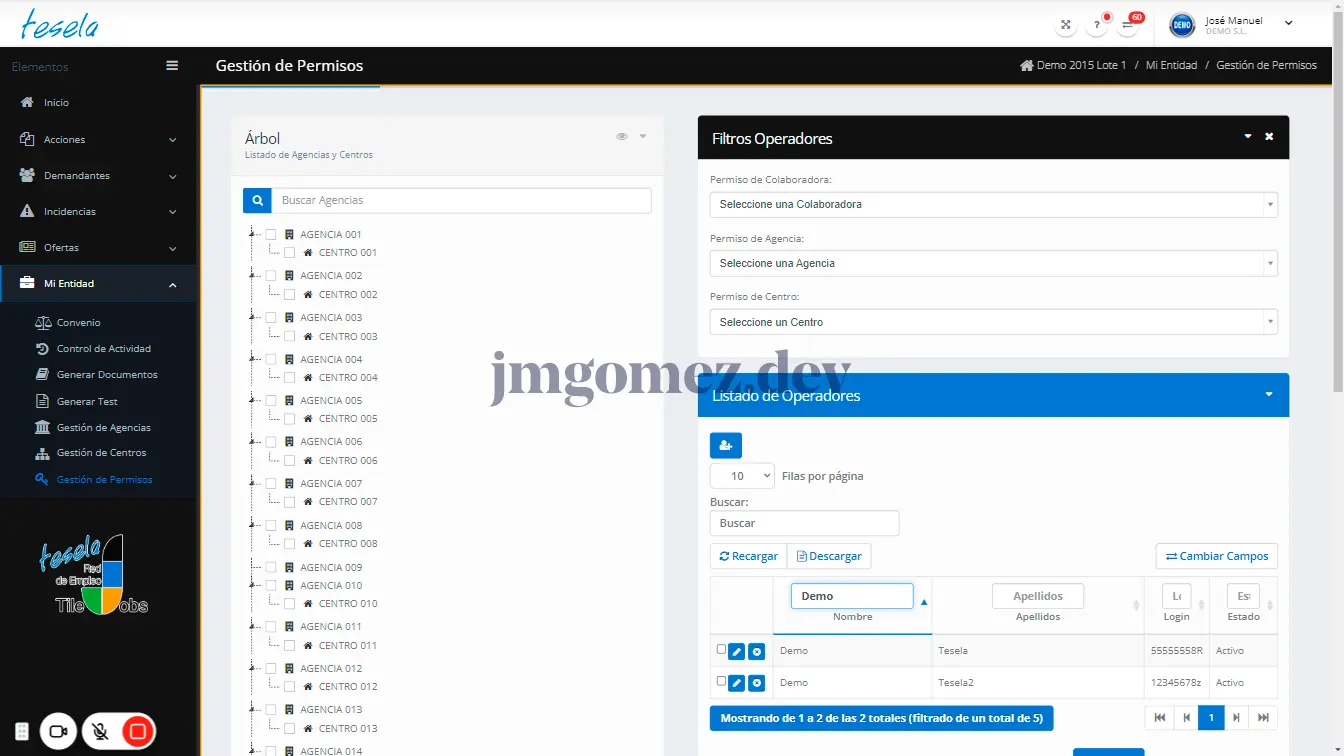The width and height of the screenshot is (1344, 756).
Task: Click the delete icon for Demo Tesela row
Action: click(x=757, y=652)
